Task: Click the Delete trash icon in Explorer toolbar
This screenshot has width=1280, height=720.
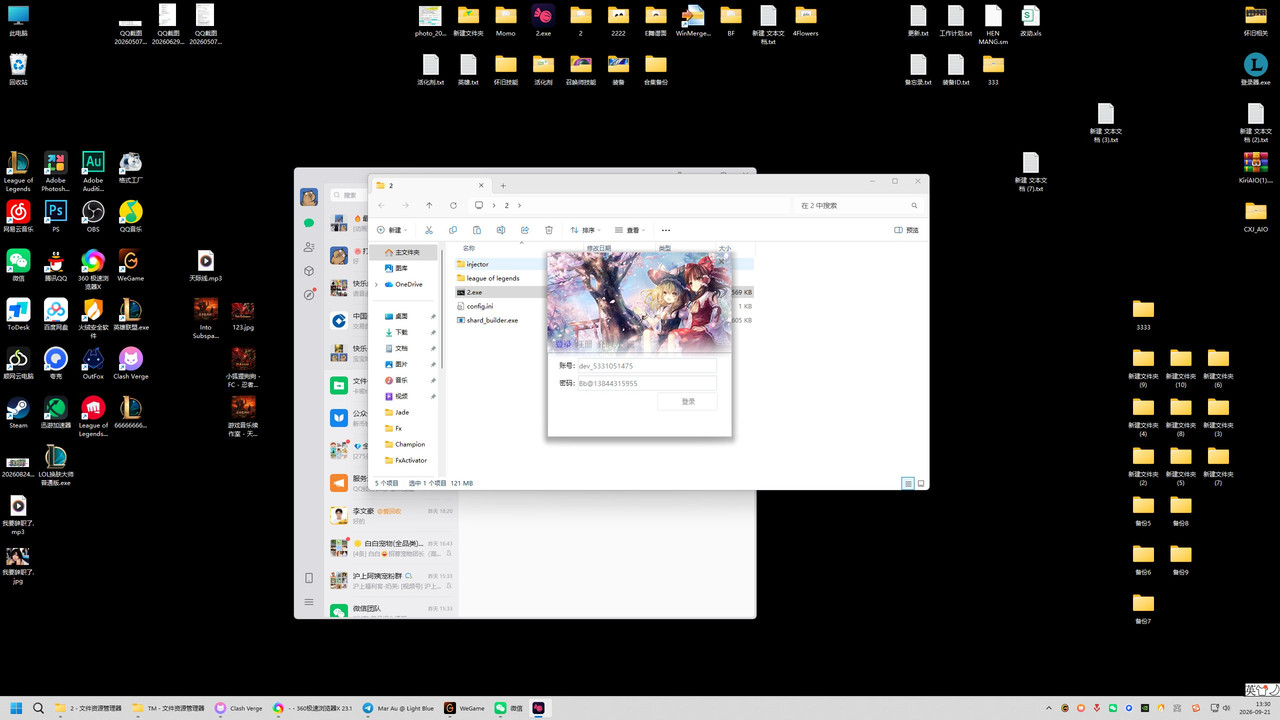Action: pos(549,230)
